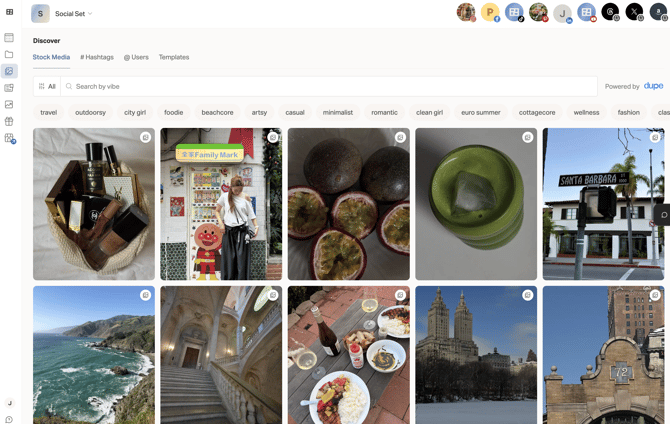Focus the Search by vibe field

tap(329, 86)
